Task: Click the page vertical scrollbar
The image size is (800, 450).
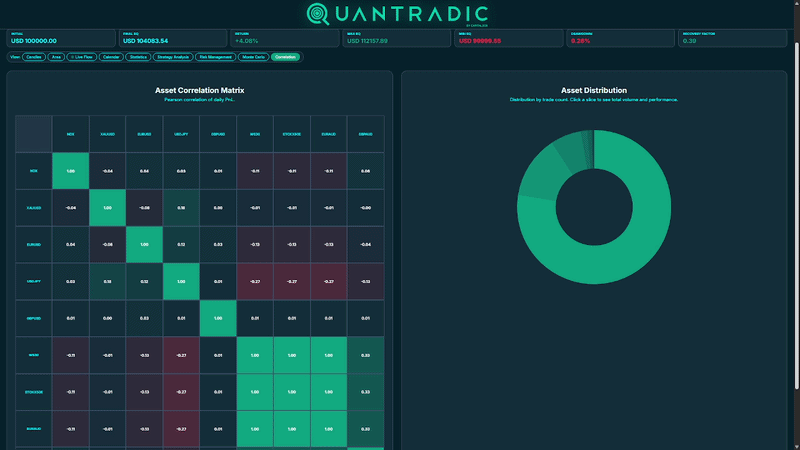Action: (796, 214)
